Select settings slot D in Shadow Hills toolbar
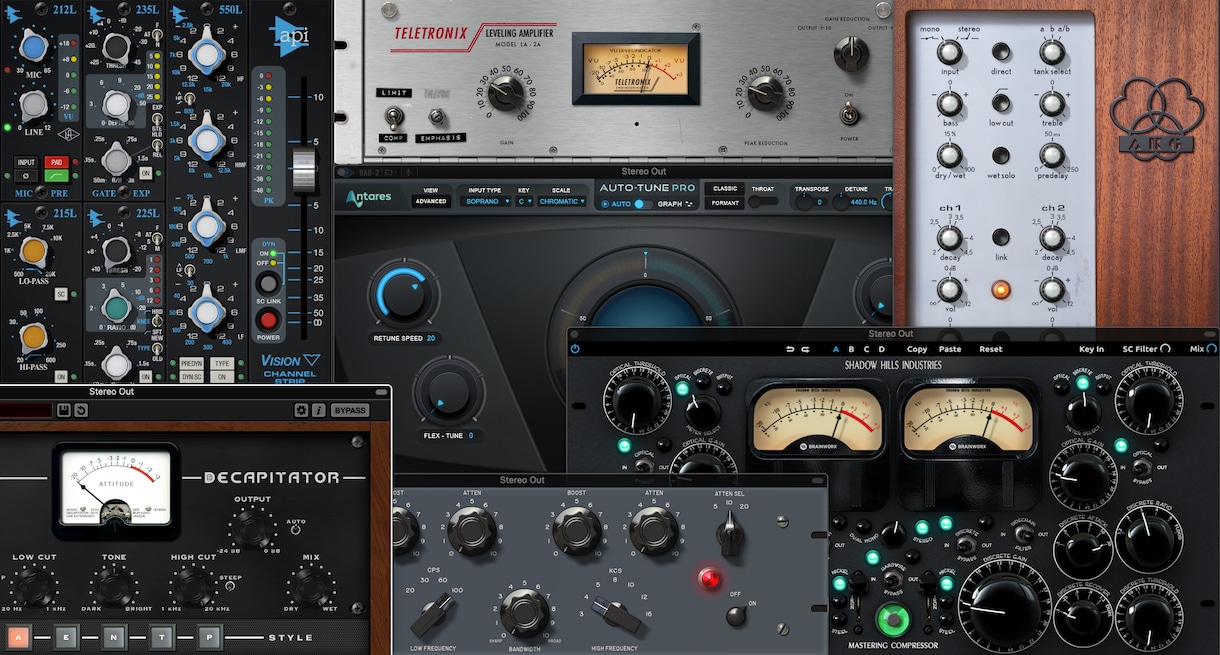1220x655 pixels. pos(881,349)
